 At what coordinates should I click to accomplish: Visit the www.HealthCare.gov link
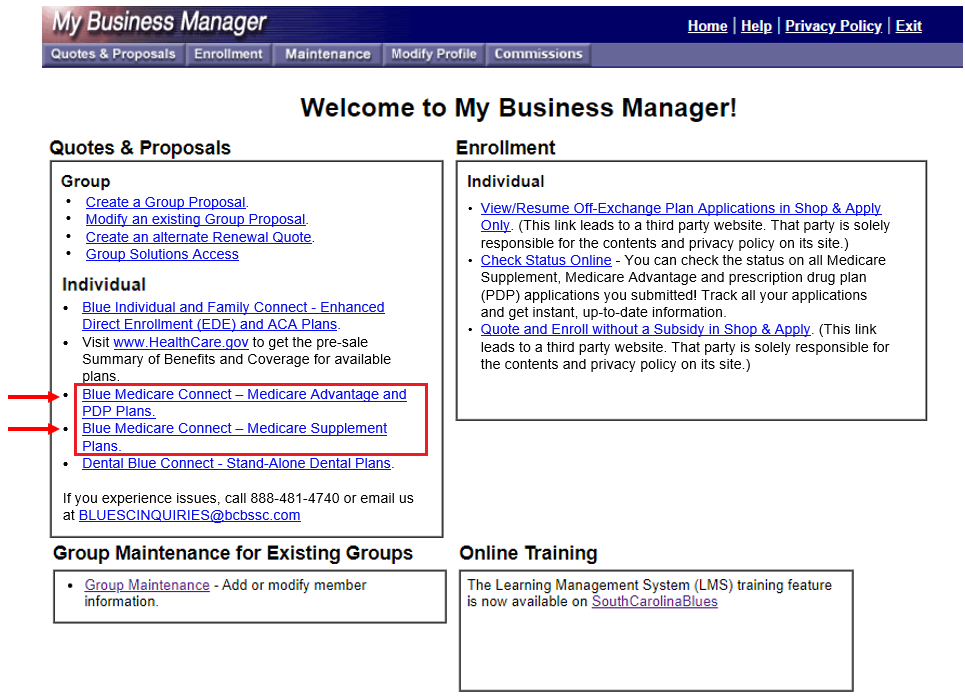coord(181,341)
